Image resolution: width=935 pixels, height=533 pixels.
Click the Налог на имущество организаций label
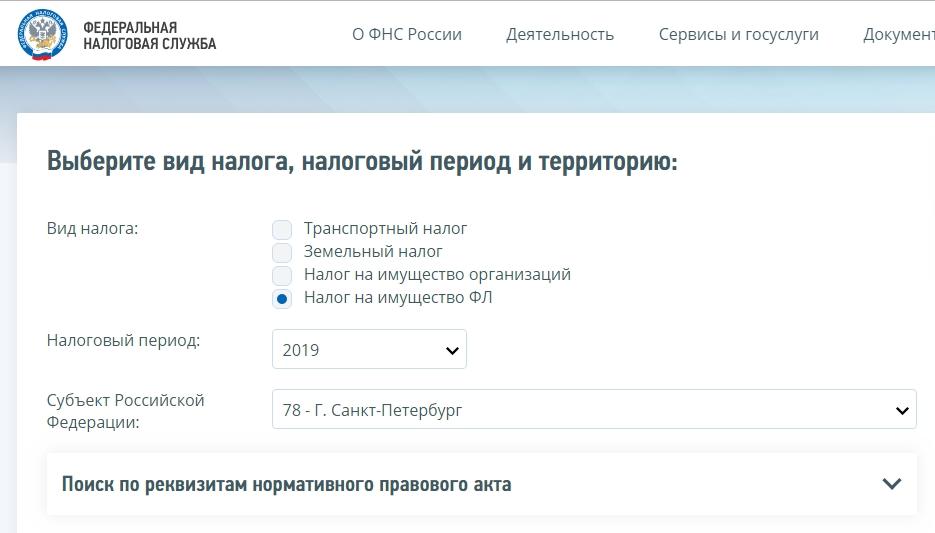pyautogui.click(x=437, y=274)
